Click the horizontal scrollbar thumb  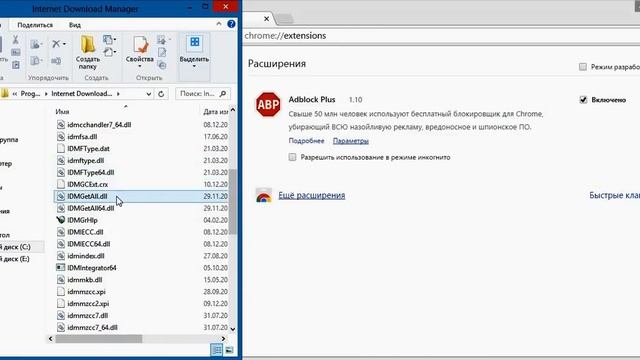pos(99,339)
